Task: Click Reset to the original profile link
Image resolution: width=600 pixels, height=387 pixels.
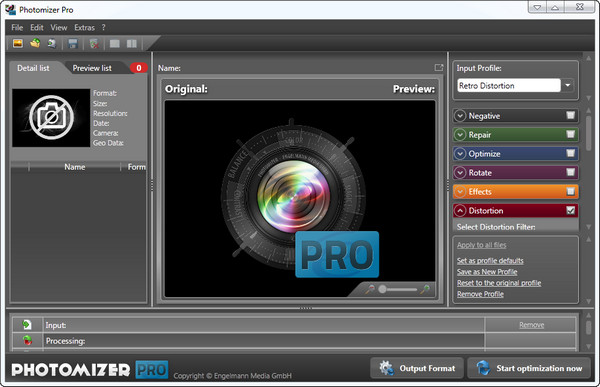Action: point(499,283)
